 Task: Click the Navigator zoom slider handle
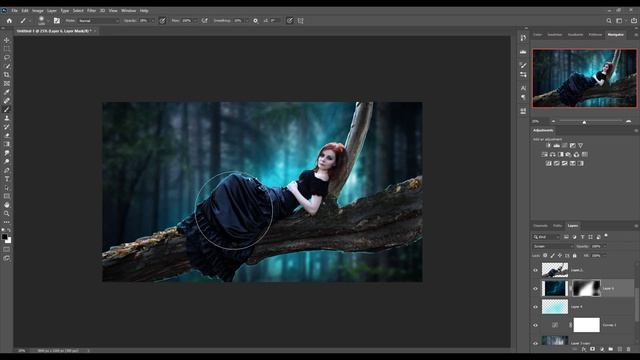click(584, 122)
